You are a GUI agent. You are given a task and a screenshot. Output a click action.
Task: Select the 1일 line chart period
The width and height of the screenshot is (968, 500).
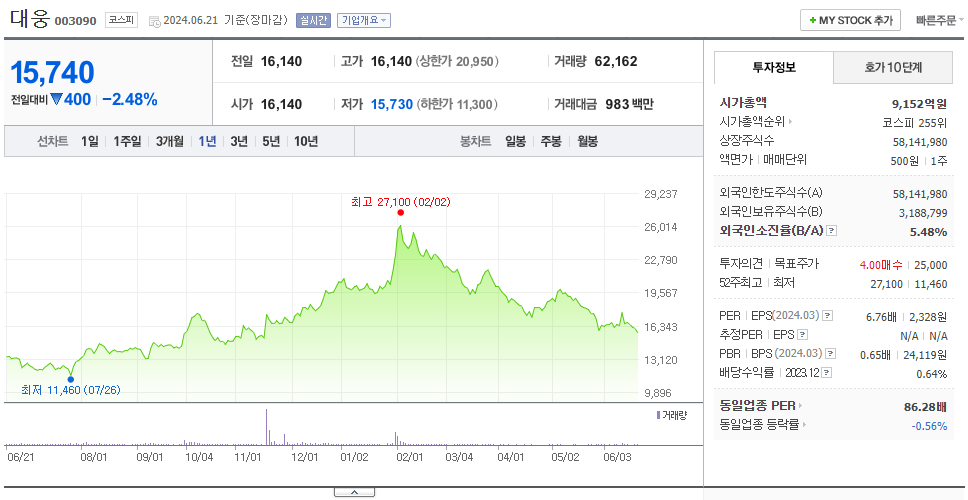90,141
